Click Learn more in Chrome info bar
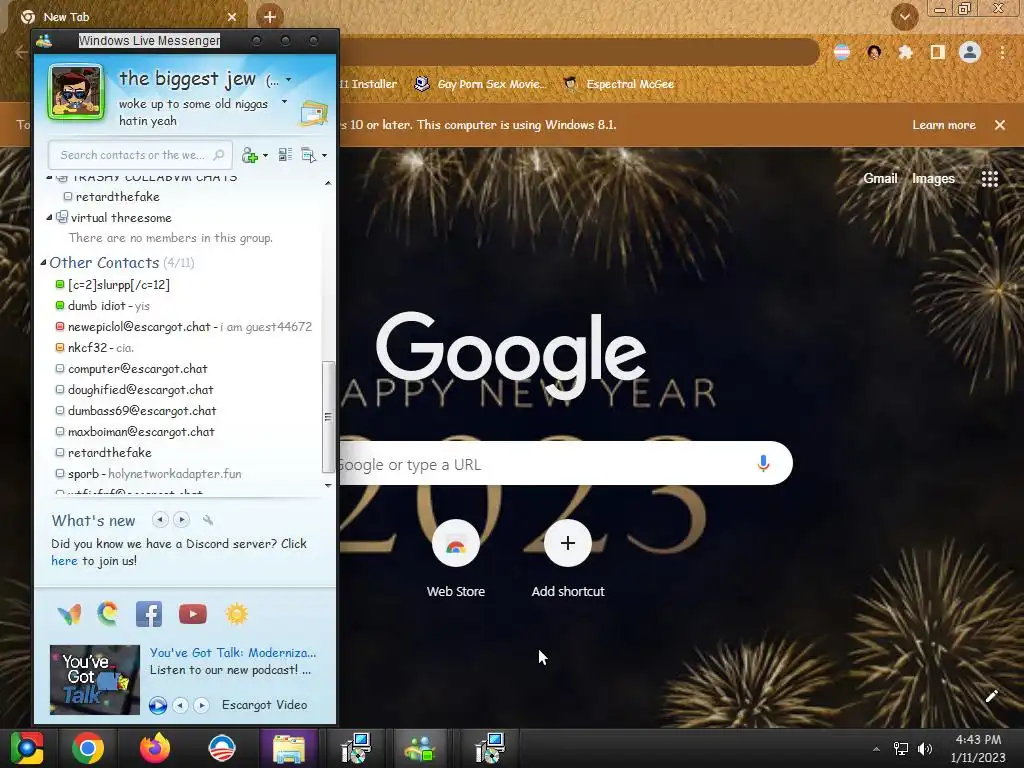 pyautogui.click(x=944, y=125)
